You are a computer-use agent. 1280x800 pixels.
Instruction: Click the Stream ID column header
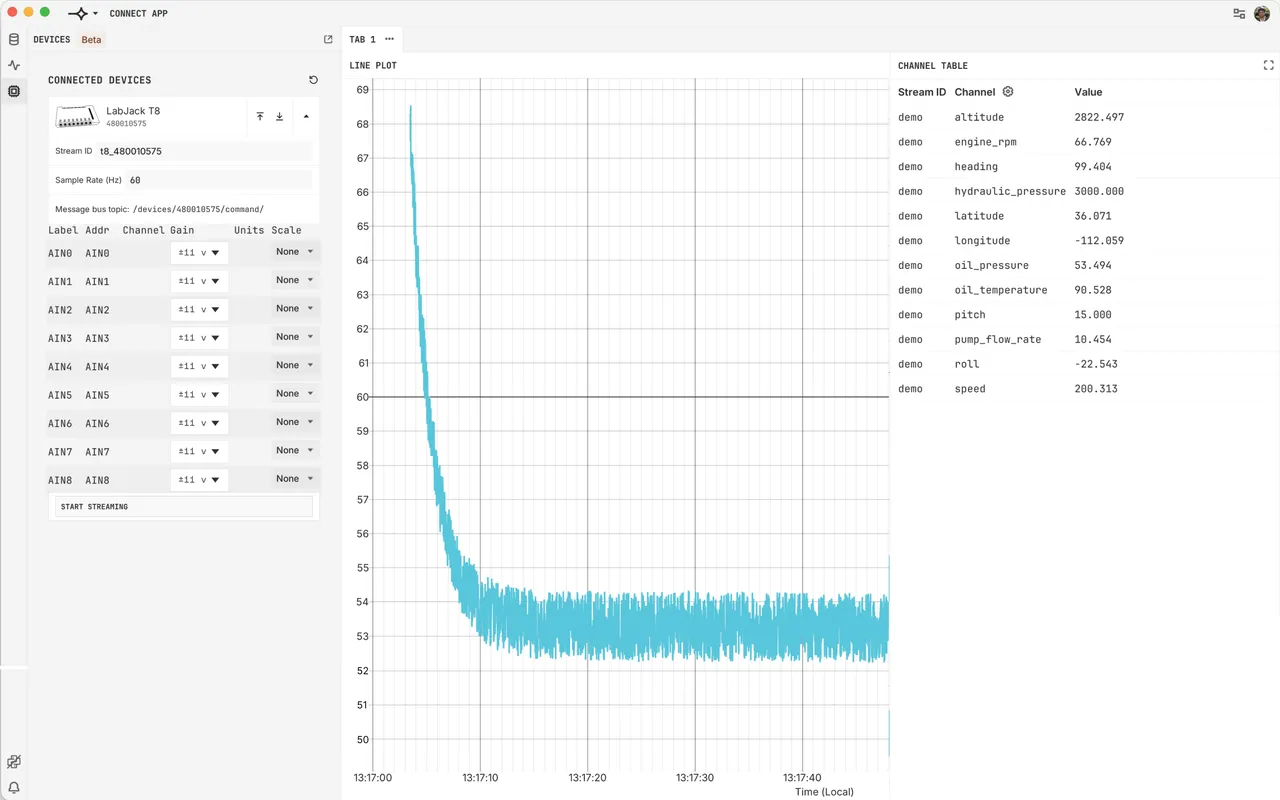[x=922, y=92]
